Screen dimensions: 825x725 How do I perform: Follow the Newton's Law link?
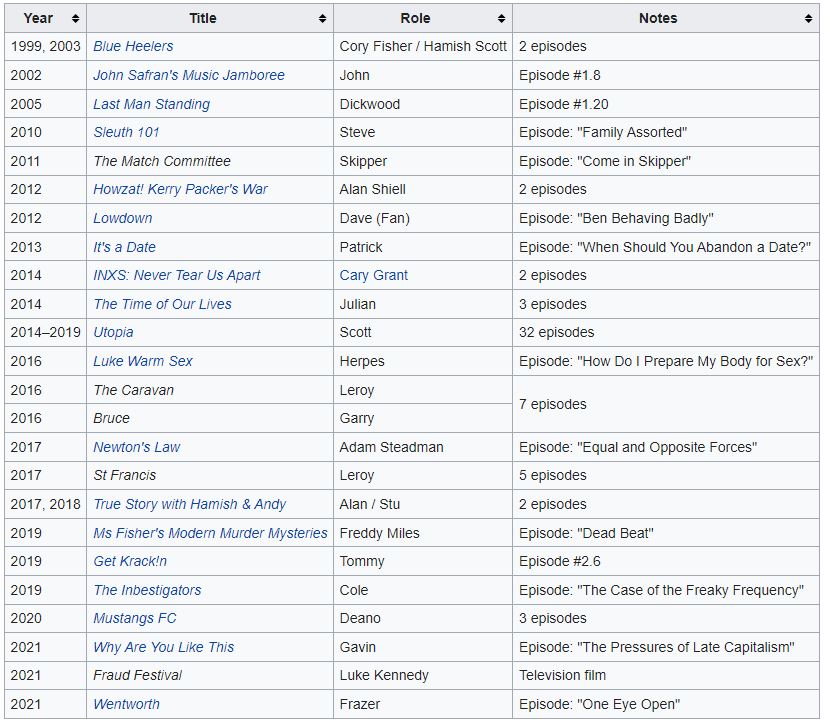pyautogui.click(x=137, y=447)
